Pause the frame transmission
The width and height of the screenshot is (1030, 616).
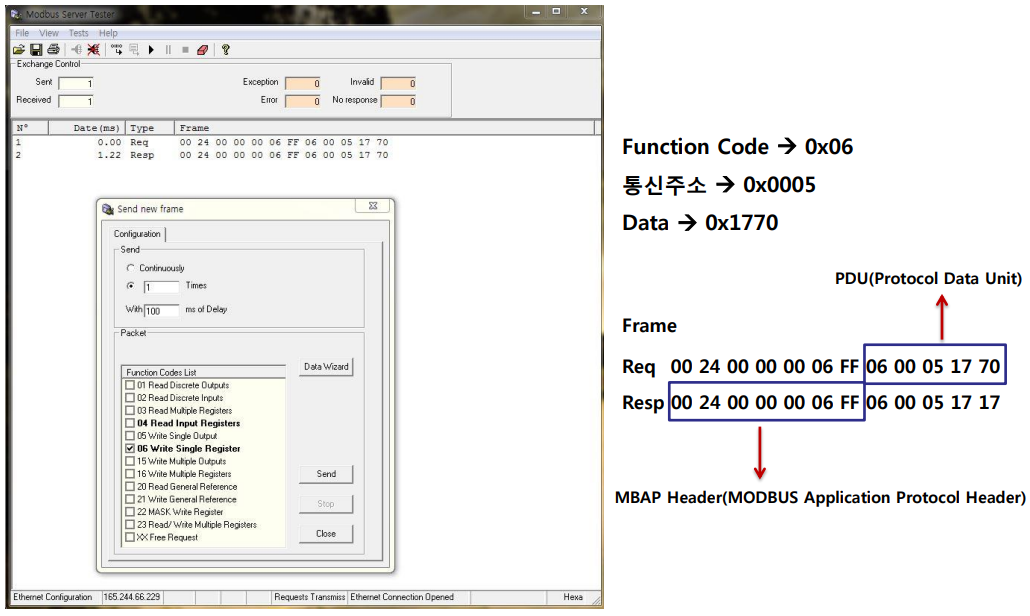pyautogui.click(x=168, y=49)
